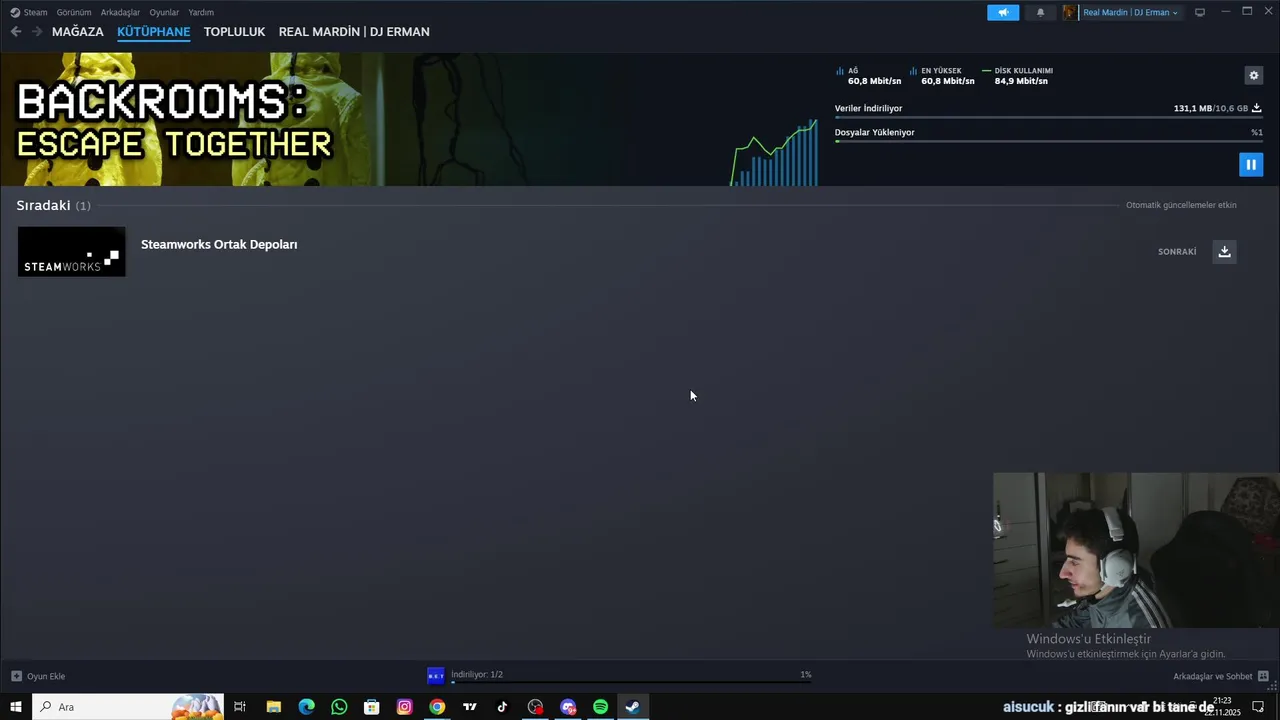Click the announcements megaphone button
The height and width of the screenshot is (720, 1280).
(x=1003, y=12)
